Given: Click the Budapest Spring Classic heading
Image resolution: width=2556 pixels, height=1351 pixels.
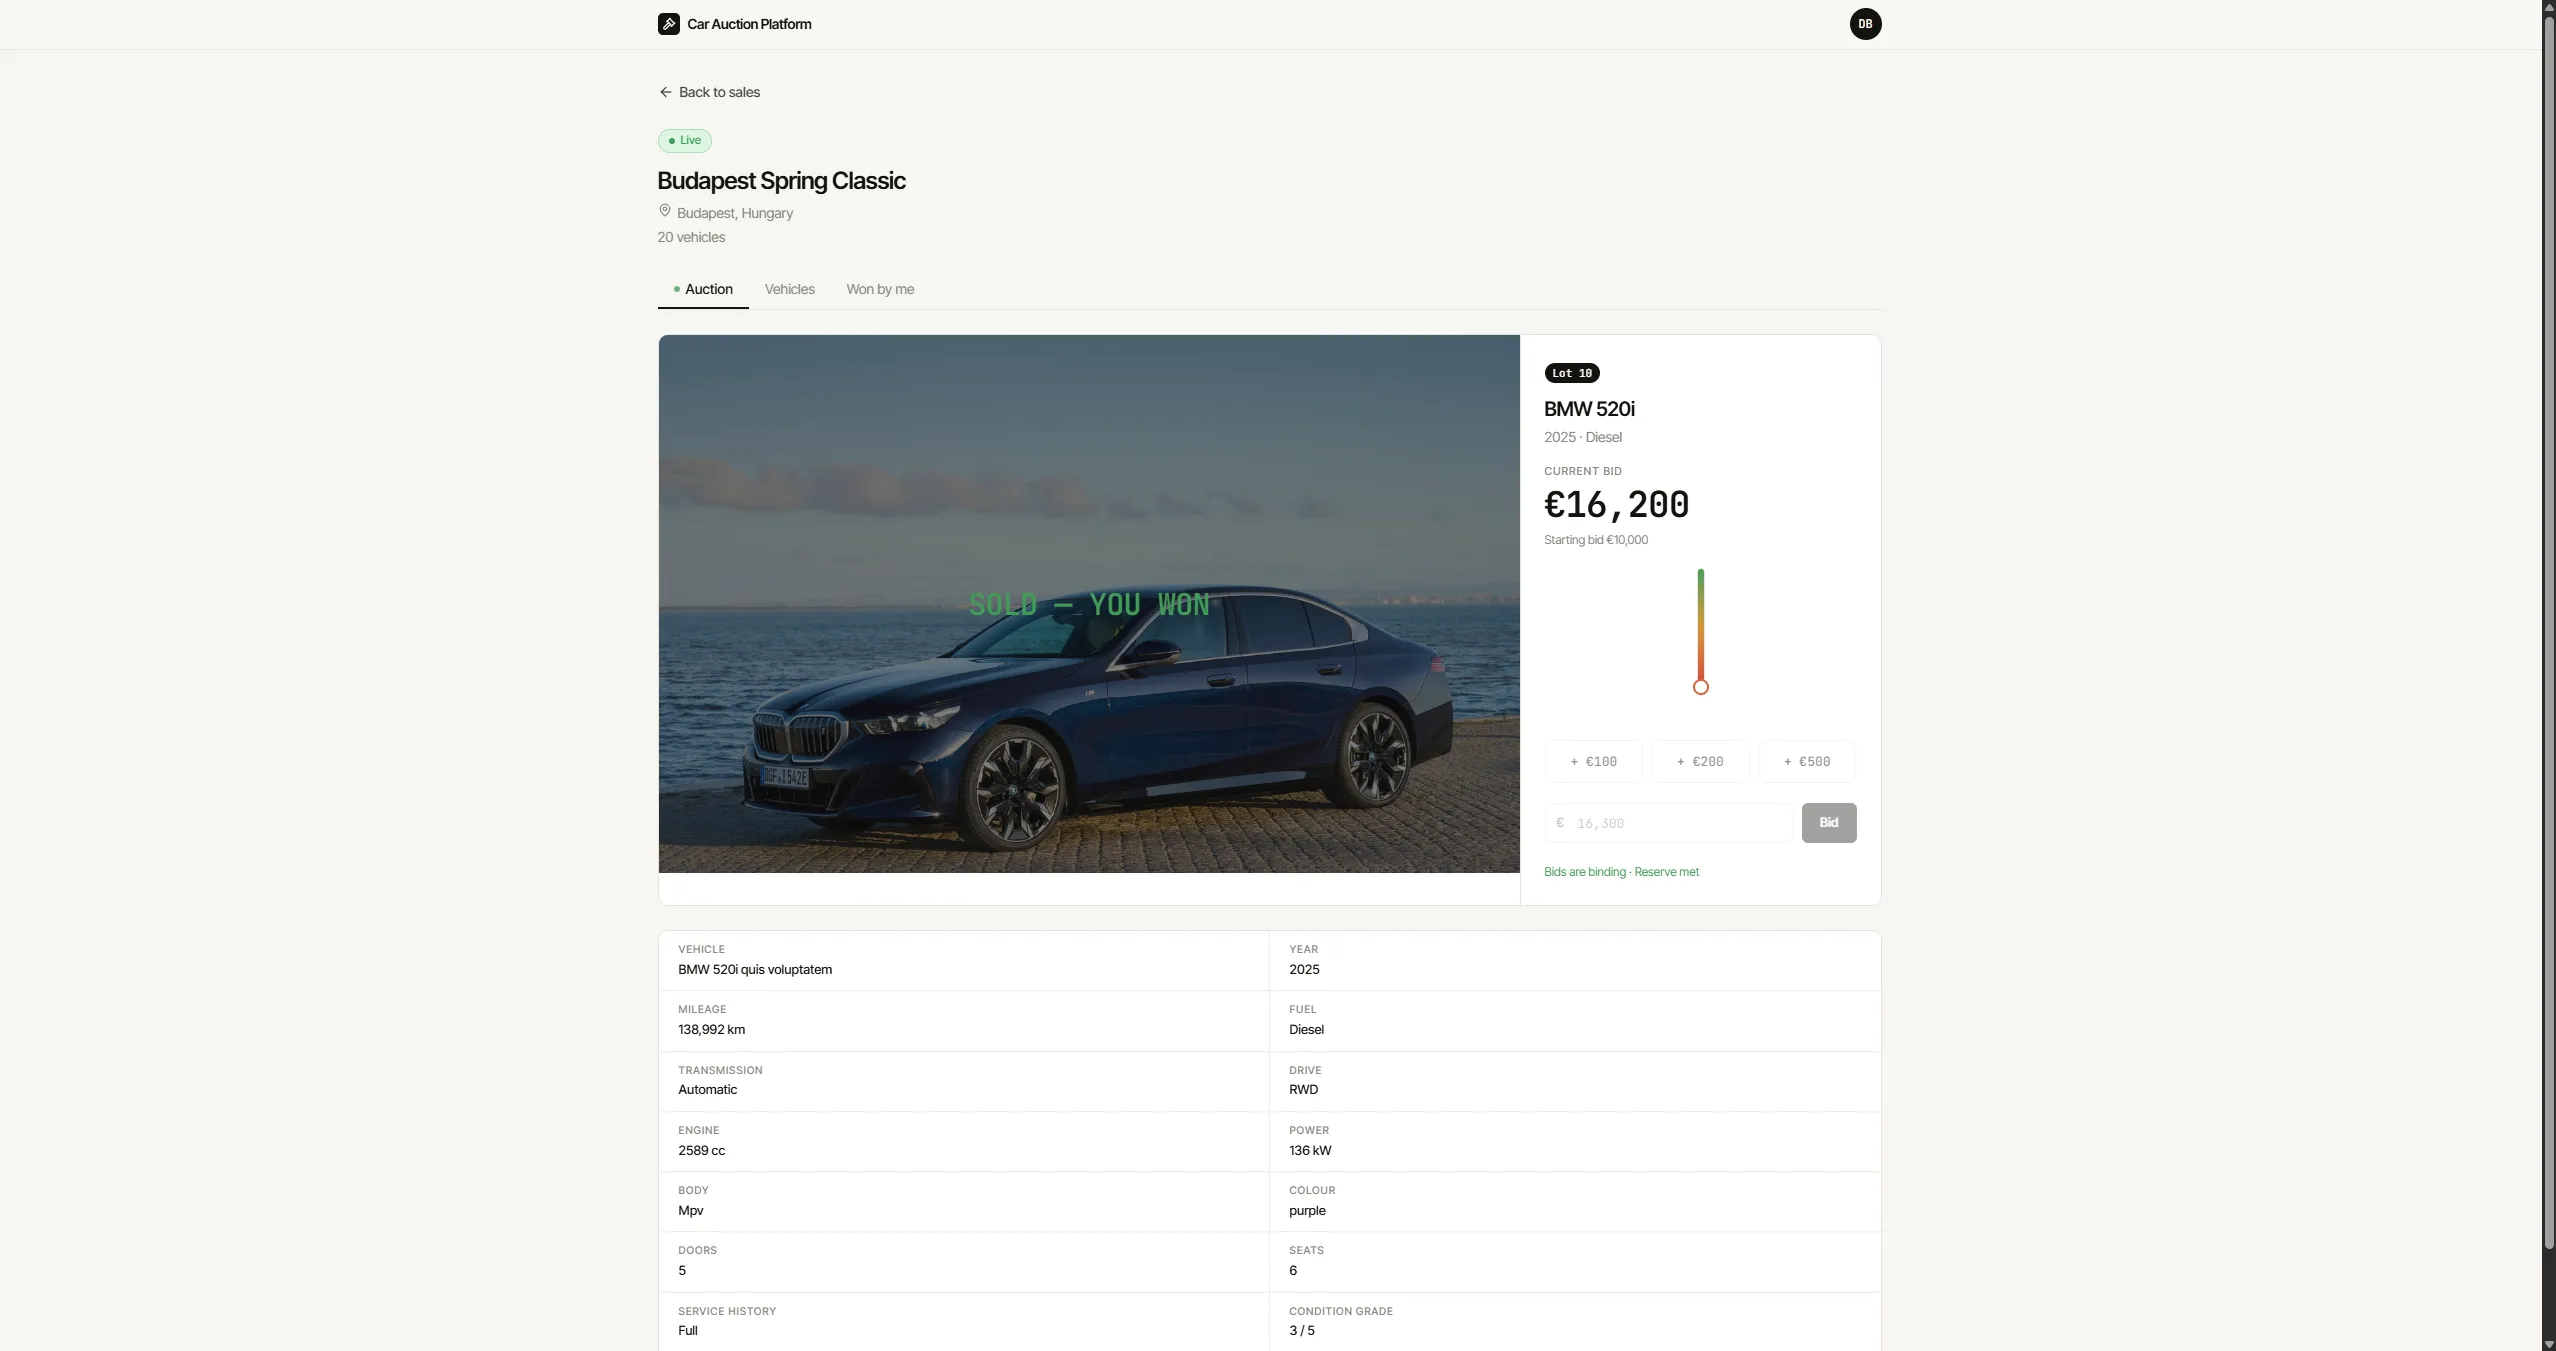Looking at the screenshot, I should pos(781,181).
